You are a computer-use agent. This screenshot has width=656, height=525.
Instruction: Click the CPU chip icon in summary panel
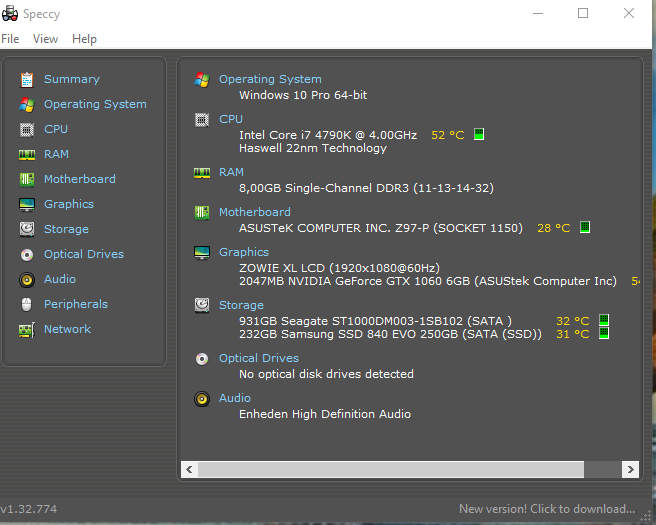(202, 120)
